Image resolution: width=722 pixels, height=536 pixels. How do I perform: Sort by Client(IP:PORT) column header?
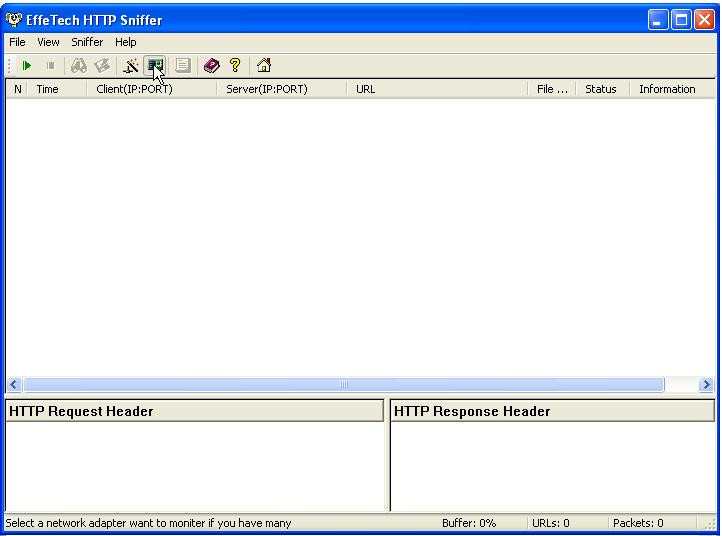click(x=151, y=89)
